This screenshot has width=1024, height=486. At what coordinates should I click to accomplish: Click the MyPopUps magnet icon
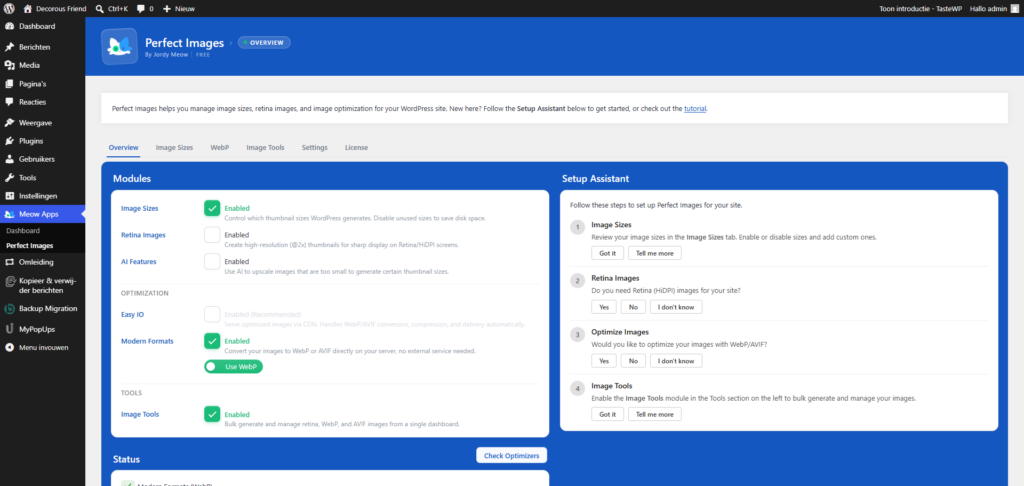click(x=9, y=329)
